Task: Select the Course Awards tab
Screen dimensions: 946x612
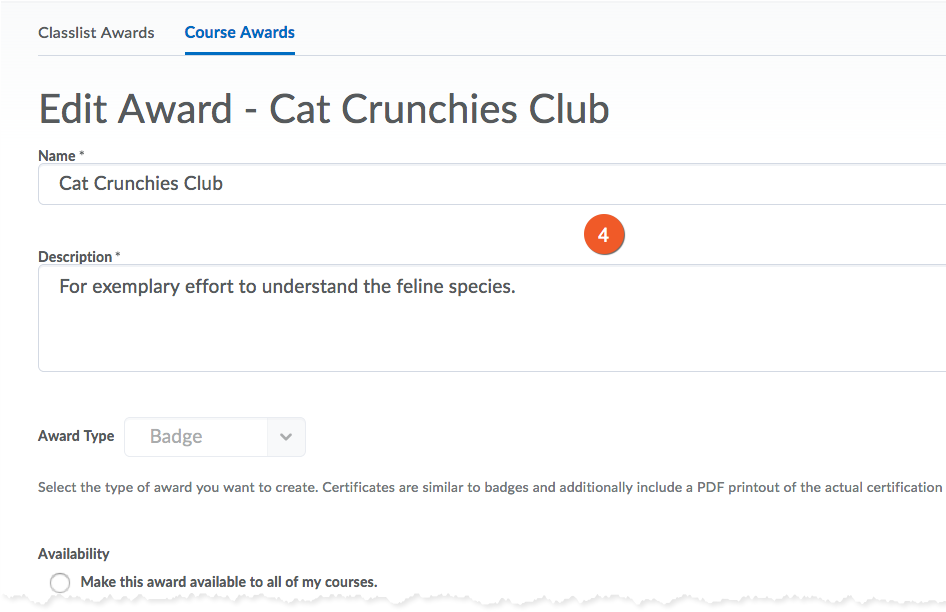Action: pyautogui.click(x=239, y=32)
